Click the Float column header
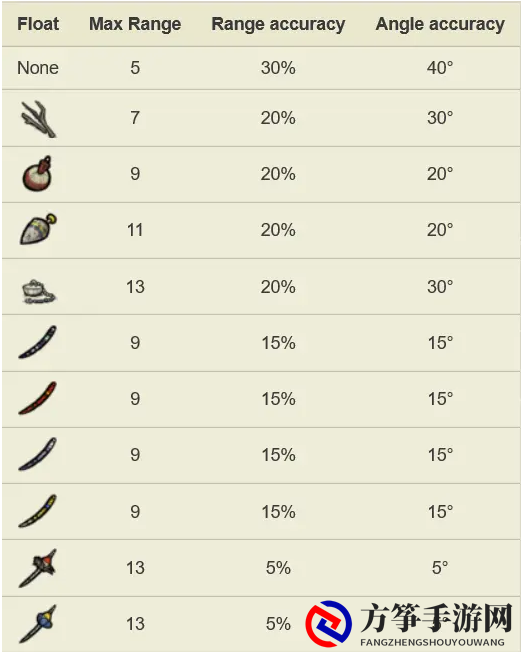Viewport: 522px width, 653px height. point(38,24)
